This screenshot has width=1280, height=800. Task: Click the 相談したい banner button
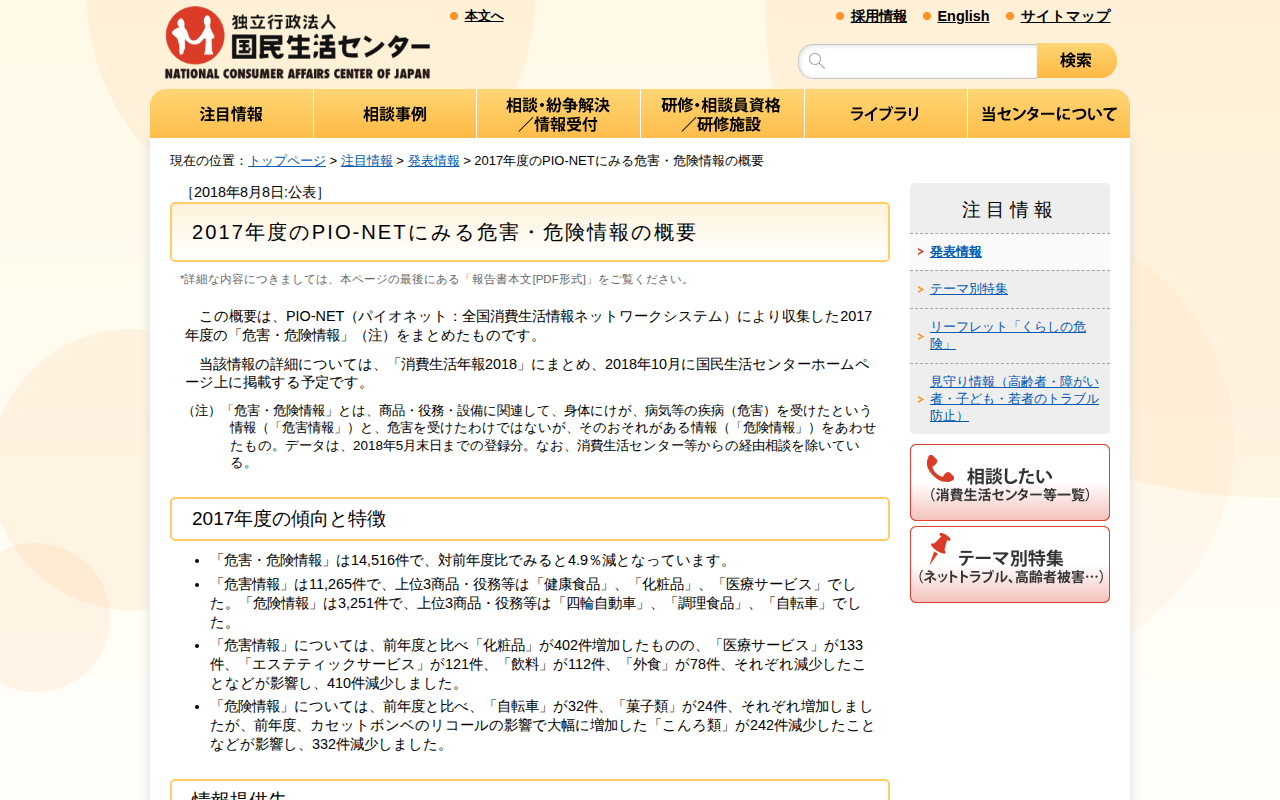point(1010,482)
